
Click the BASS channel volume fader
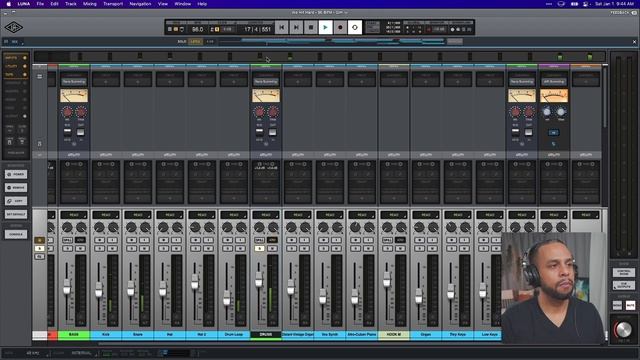[x=67, y=287]
